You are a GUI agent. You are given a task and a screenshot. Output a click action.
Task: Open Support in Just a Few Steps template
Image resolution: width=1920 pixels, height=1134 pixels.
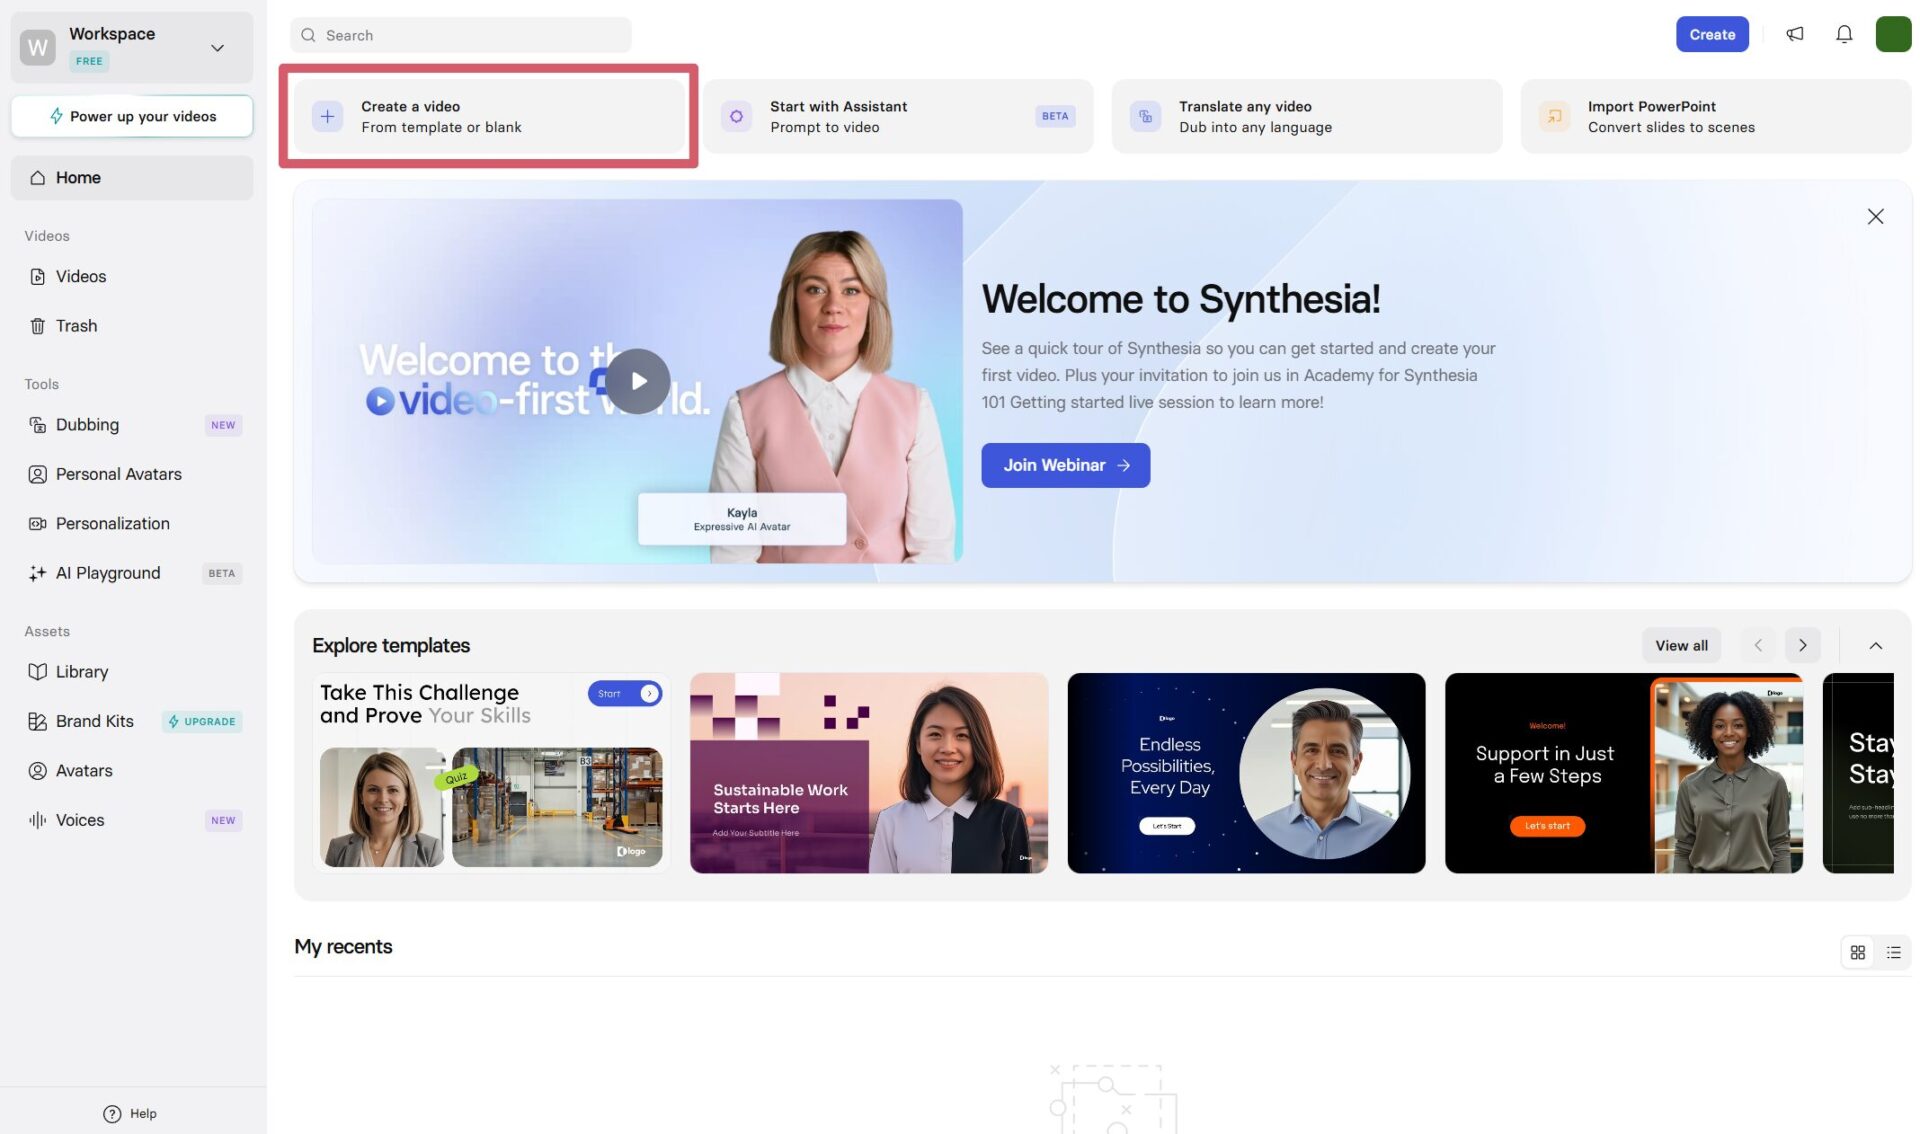tap(1624, 773)
